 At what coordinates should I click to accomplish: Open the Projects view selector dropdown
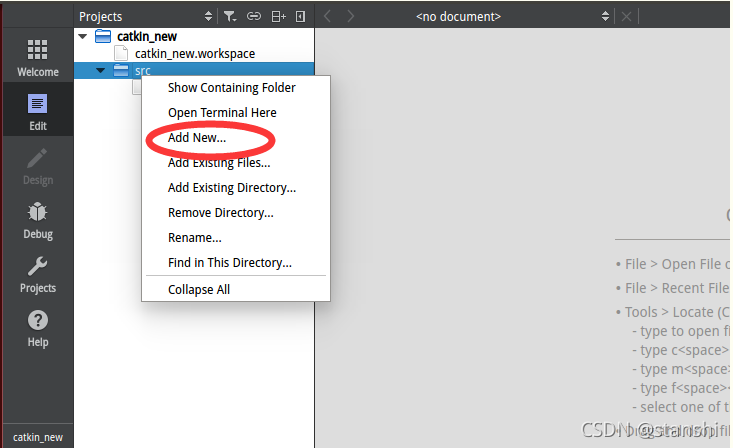145,17
